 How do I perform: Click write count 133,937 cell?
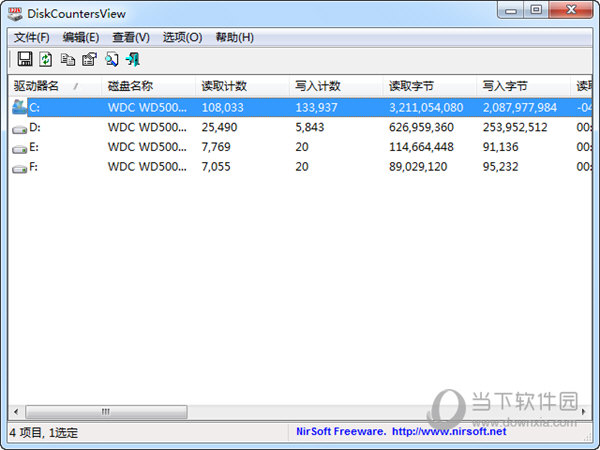pos(316,108)
